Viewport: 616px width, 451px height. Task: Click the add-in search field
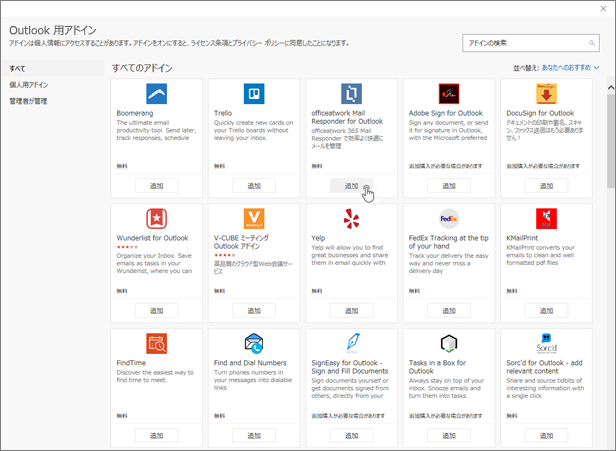[531, 43]
